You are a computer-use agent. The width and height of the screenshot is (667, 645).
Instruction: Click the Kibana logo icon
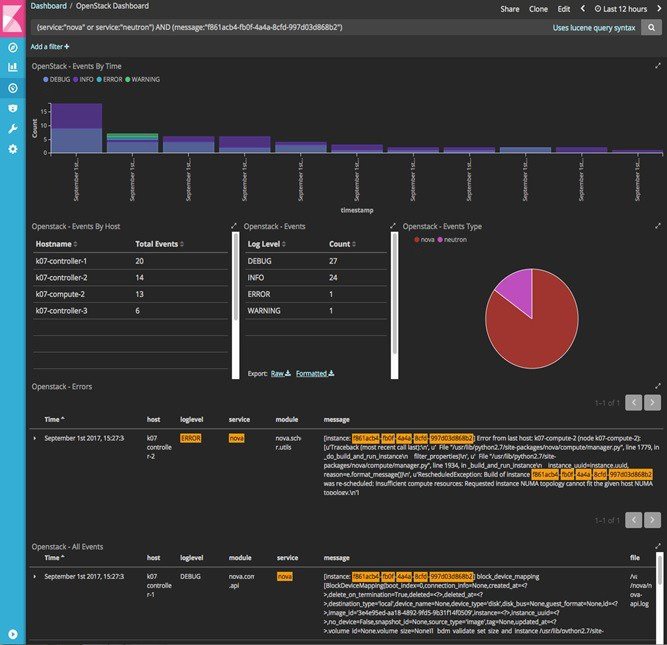point(13,17)
